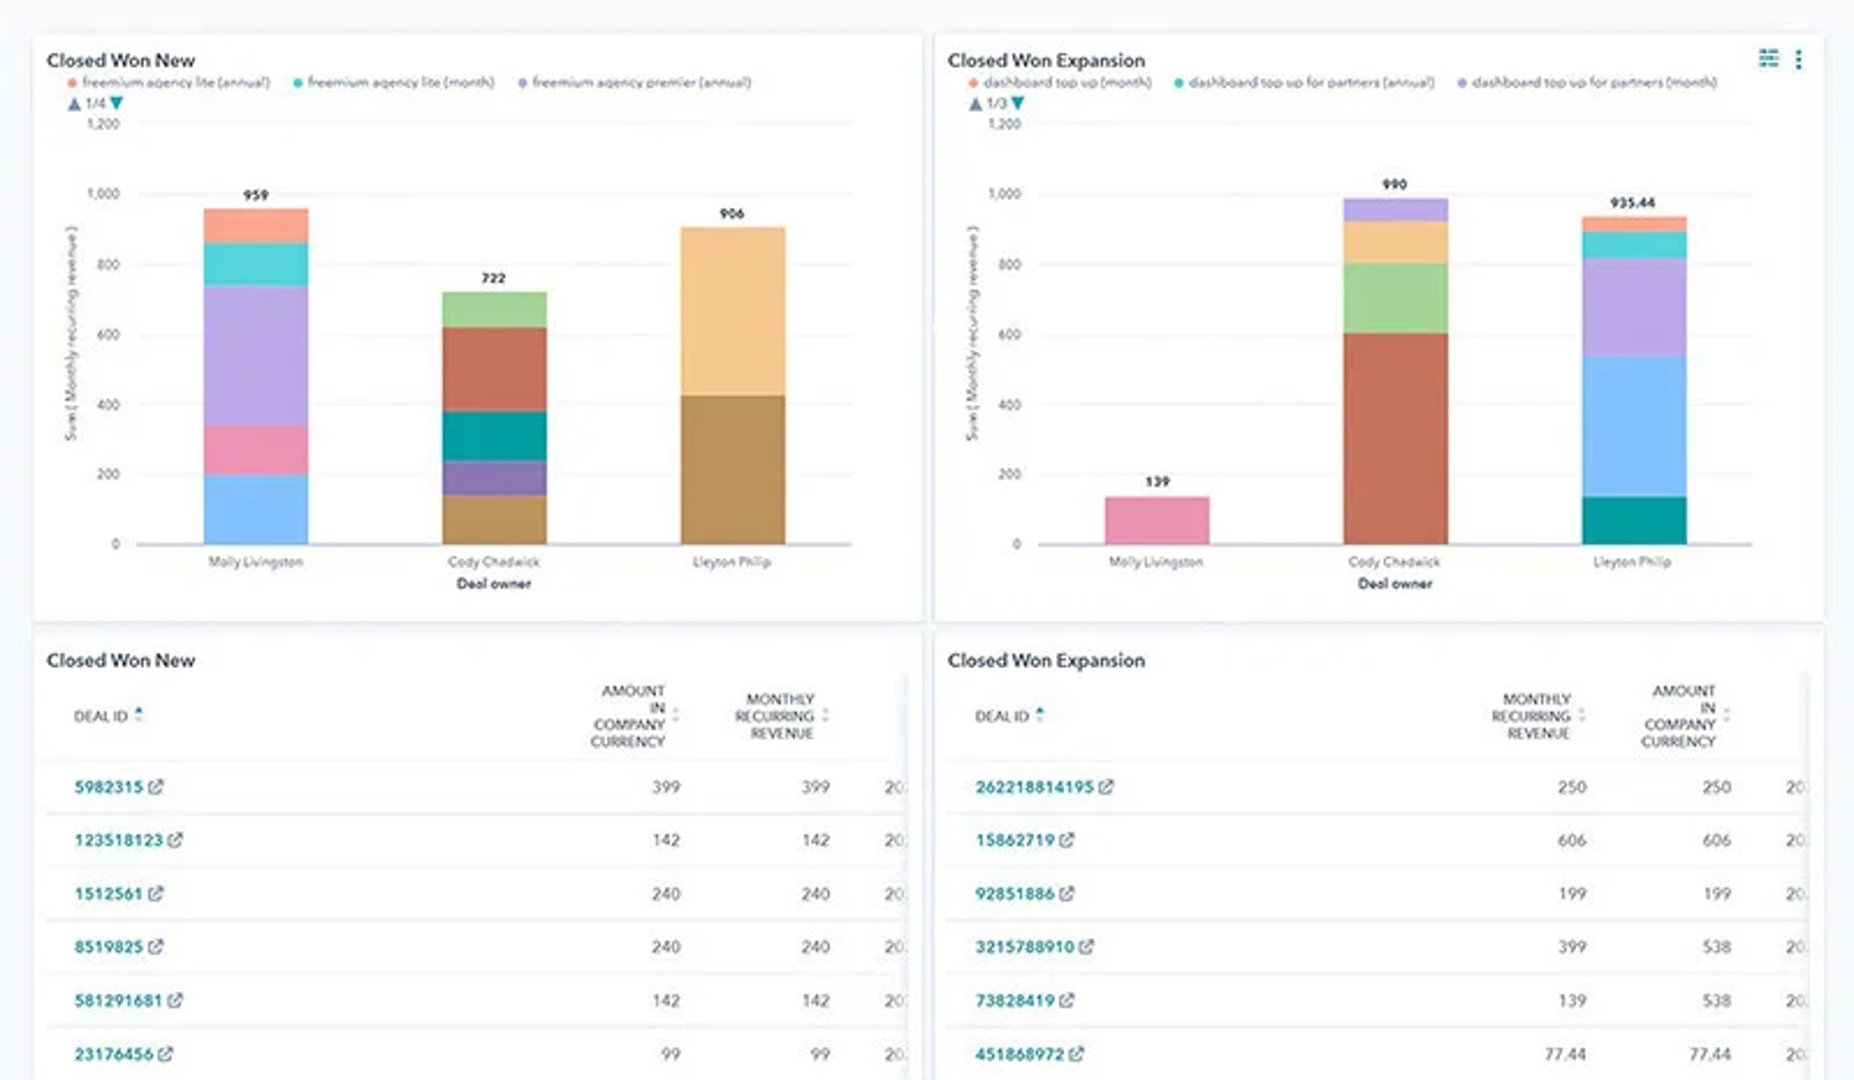Open deal 15862719 link
Screen dimensions: 1854x1080
pos(1015,840)
